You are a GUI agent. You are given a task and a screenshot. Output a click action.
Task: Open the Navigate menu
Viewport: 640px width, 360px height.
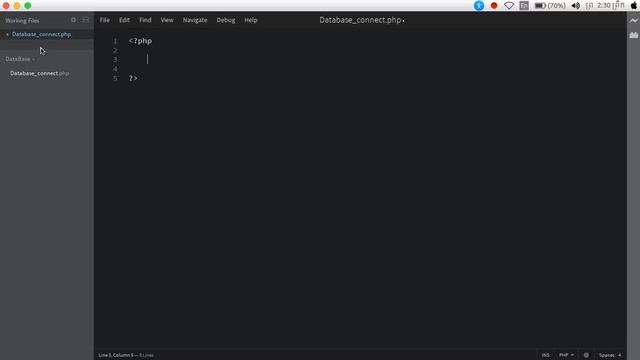[x=195, y=20]
